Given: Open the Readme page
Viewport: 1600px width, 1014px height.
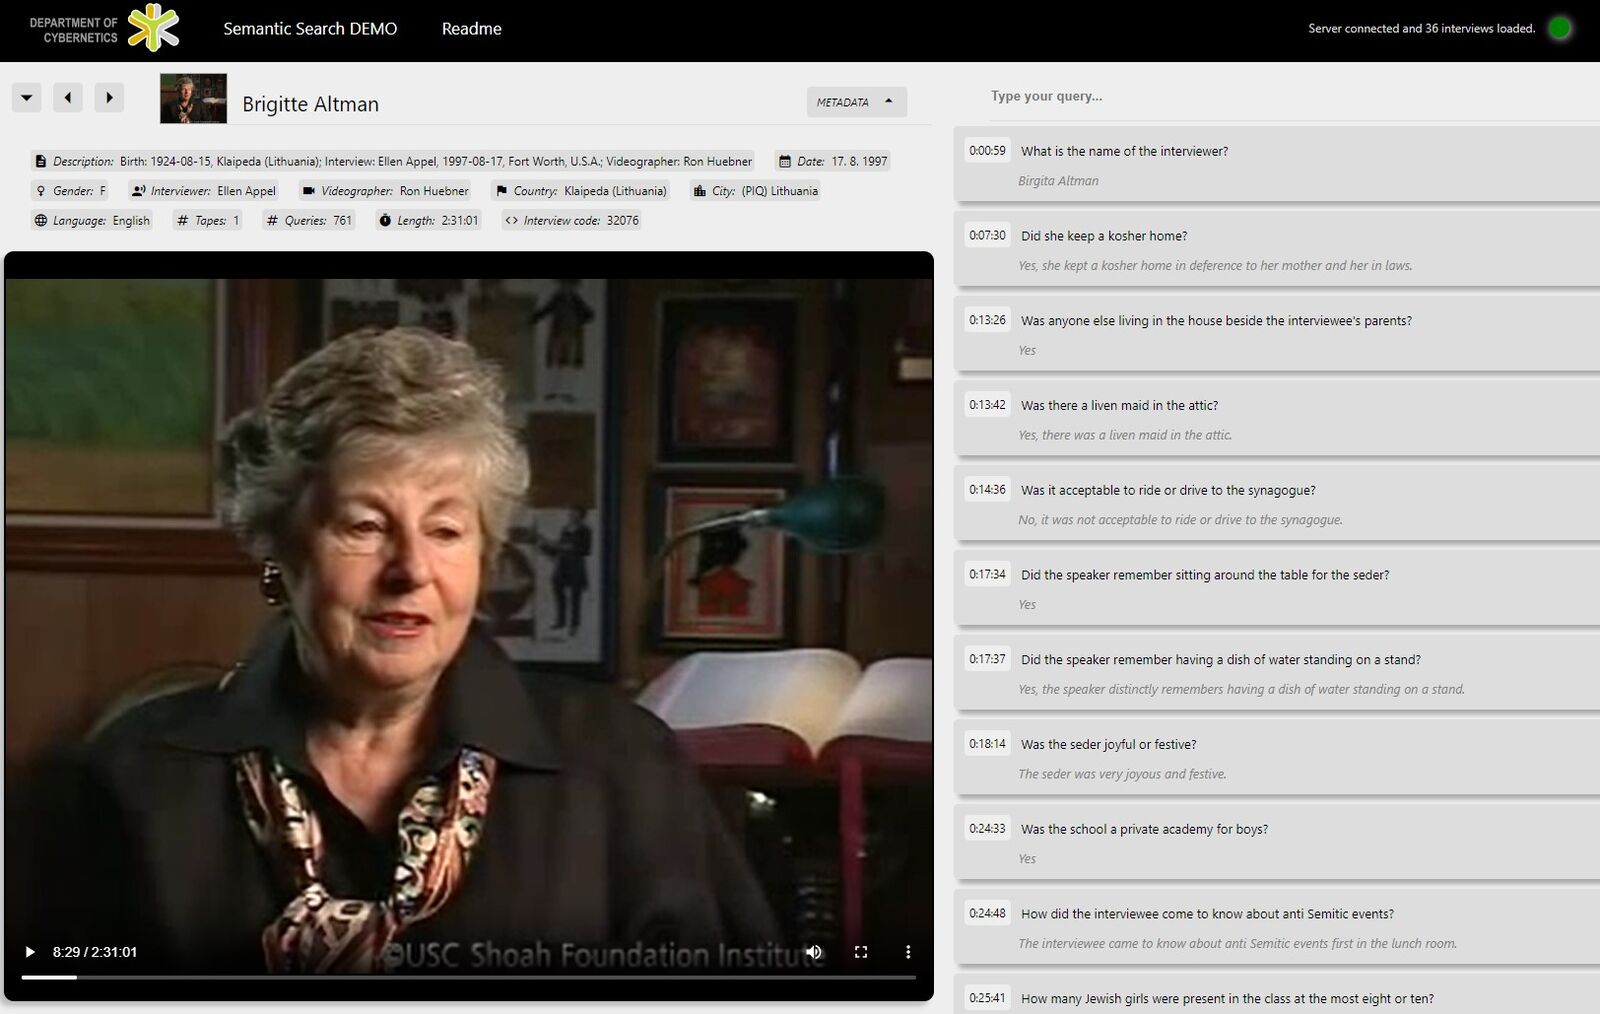Looking at the screenshot, I should pyautogui.click(x=471, y=29).
